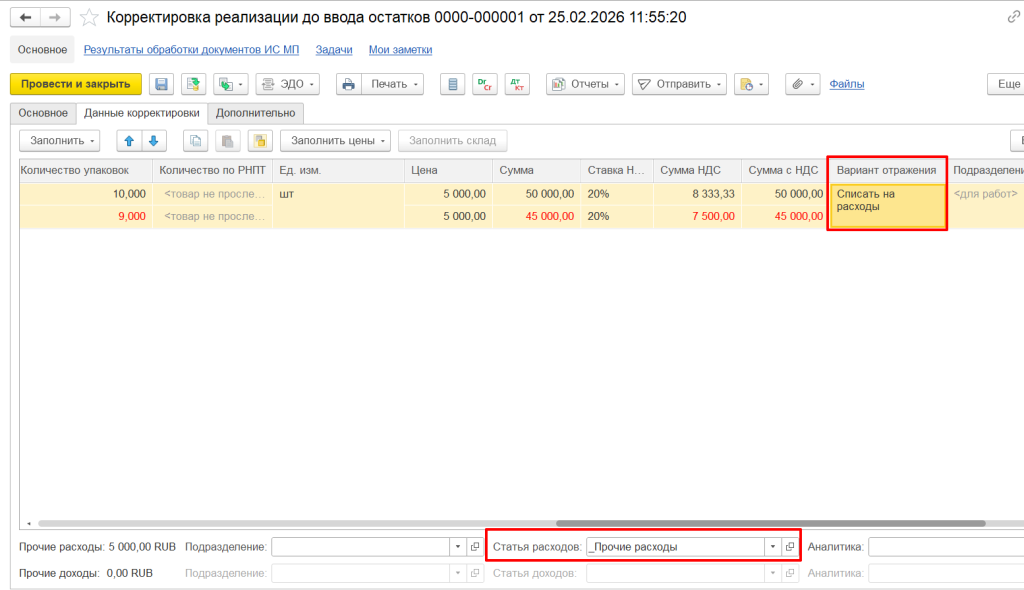Switch to the Дополнительно tab
Viewport: 1024px width, 590px height.
click(x=255, y=113)
